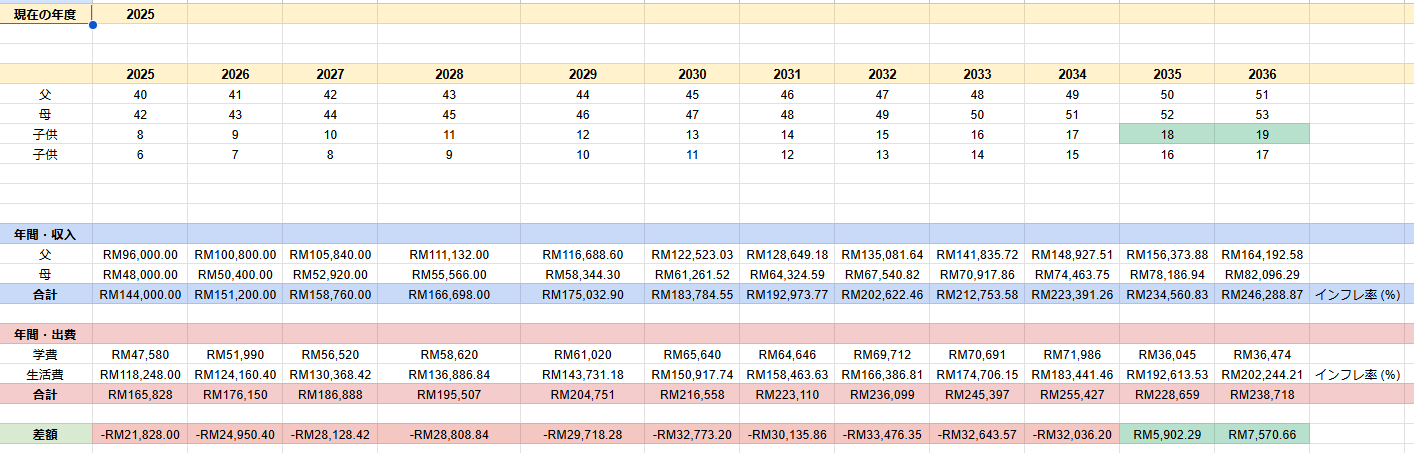Viewport: 1414px width, 453px height.
Task: Click the 差額 row label
Action: coord(45,434)
